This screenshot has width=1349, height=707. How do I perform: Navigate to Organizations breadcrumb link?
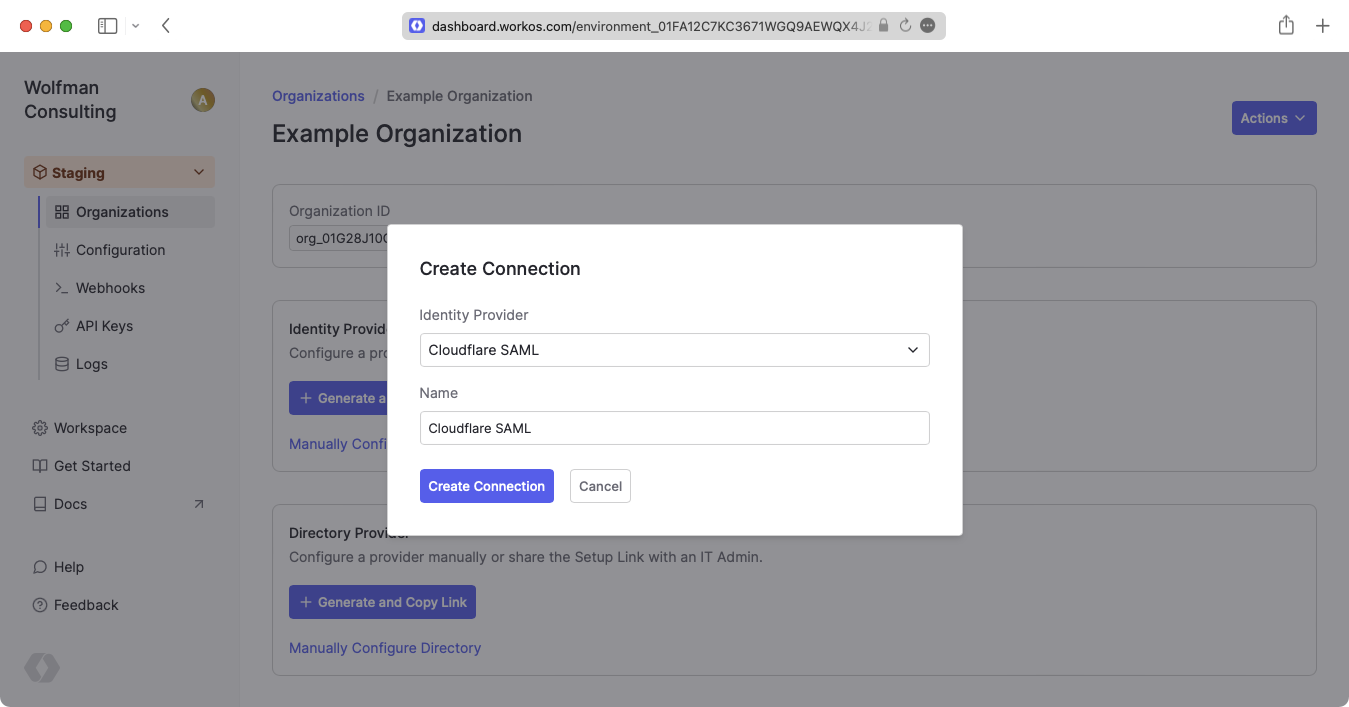coord(318,95)
